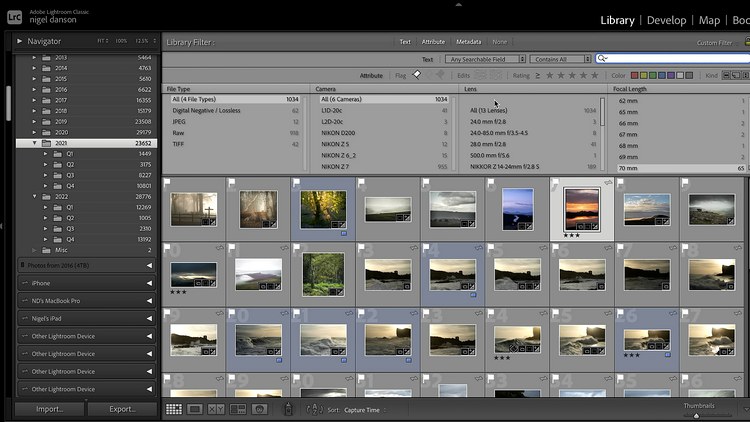Toggle the Metadata filter

468,42
